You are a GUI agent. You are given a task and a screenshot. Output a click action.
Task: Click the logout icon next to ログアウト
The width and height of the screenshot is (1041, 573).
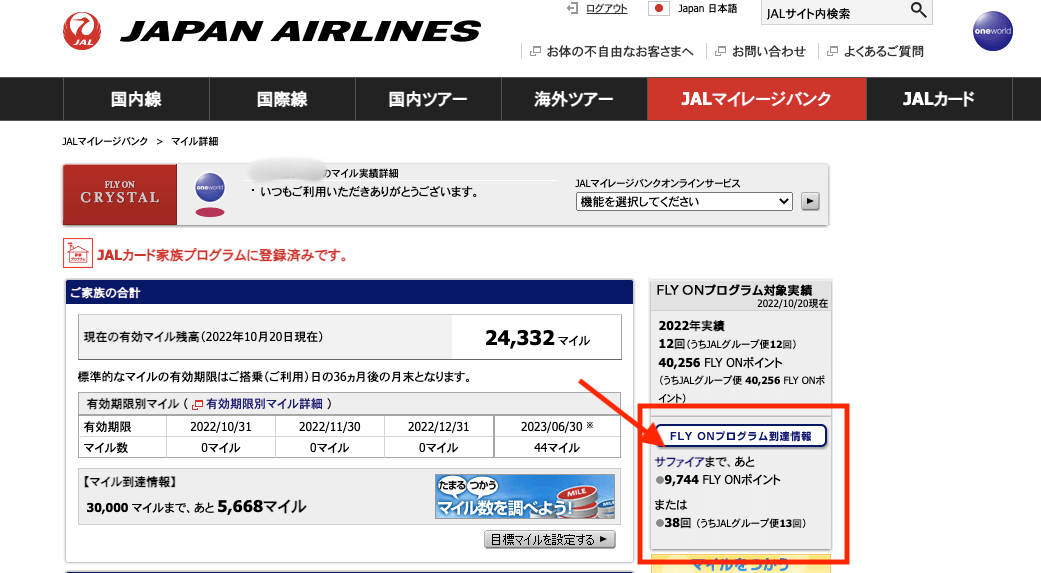pos(572,9)
